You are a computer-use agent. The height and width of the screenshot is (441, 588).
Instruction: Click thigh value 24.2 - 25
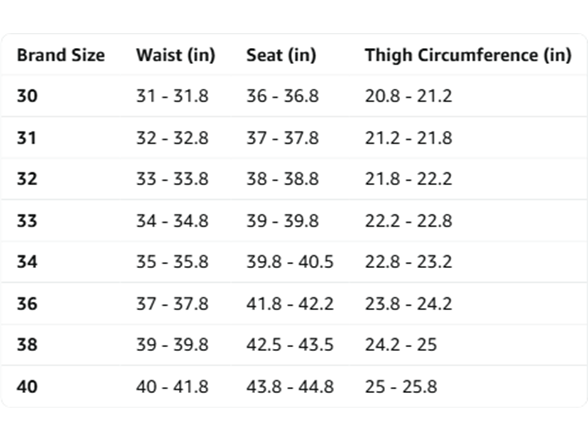[x=401, y=345]
